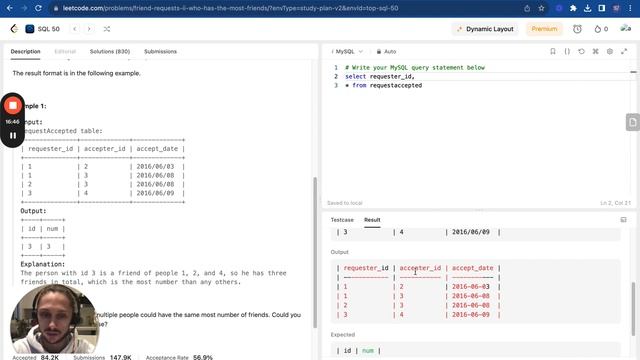Image resolution: width=640 pixels, height=360 pixels.
Task: Click the result panel scrollbar
Action: coord(633,308)
